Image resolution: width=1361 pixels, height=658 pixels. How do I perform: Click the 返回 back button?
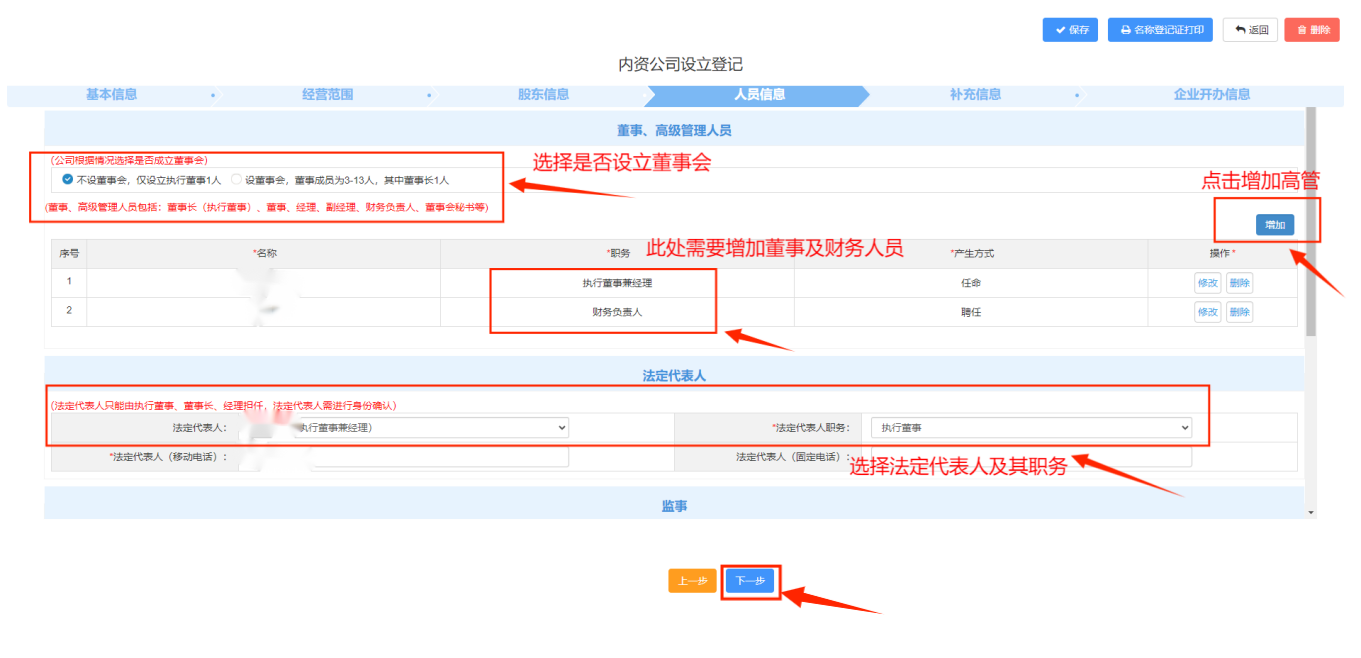coord(1250,30)
